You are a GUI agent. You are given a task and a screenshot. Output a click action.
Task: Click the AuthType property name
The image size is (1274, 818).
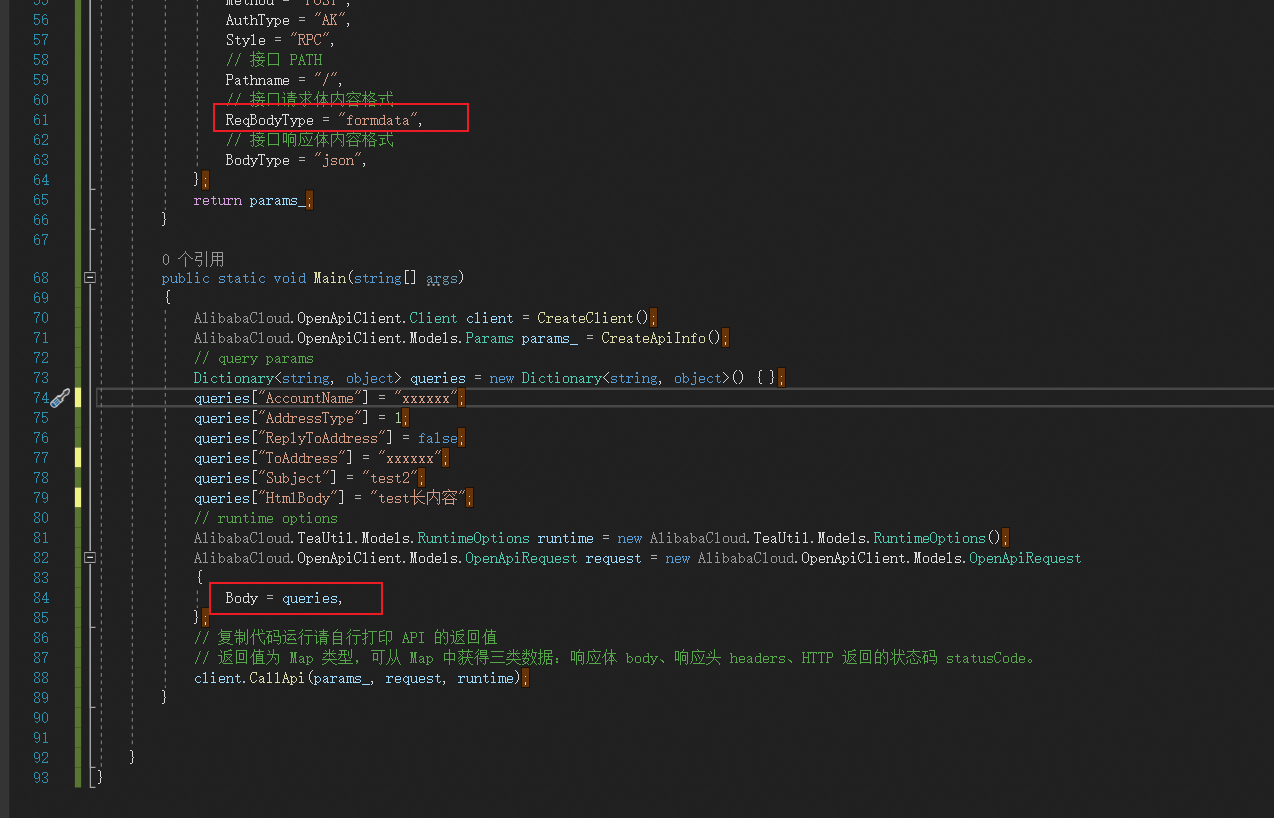pyautogui.click(x=257, y=20)
